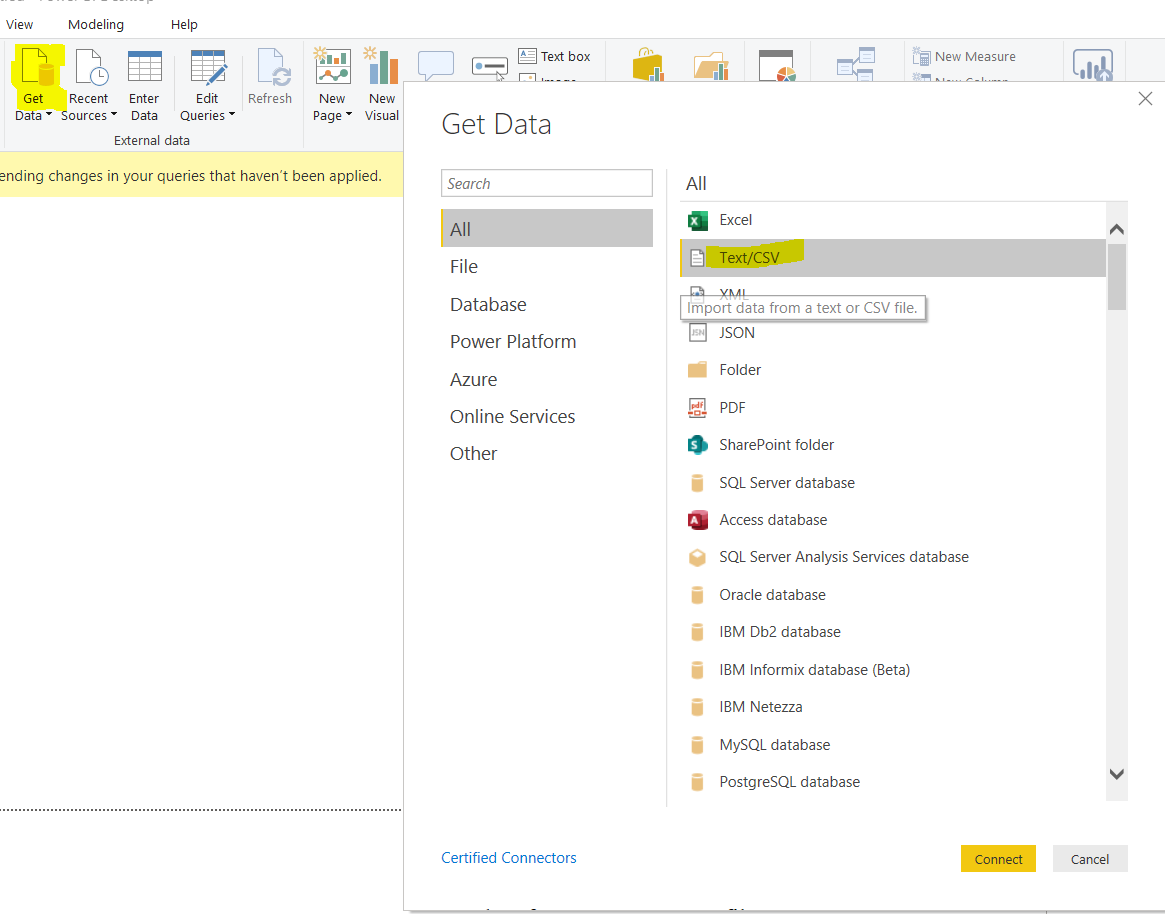Viewport: 1165px width, 914px height.
Task: Open the Modeling ribbon tab
Action: point(96,24)
